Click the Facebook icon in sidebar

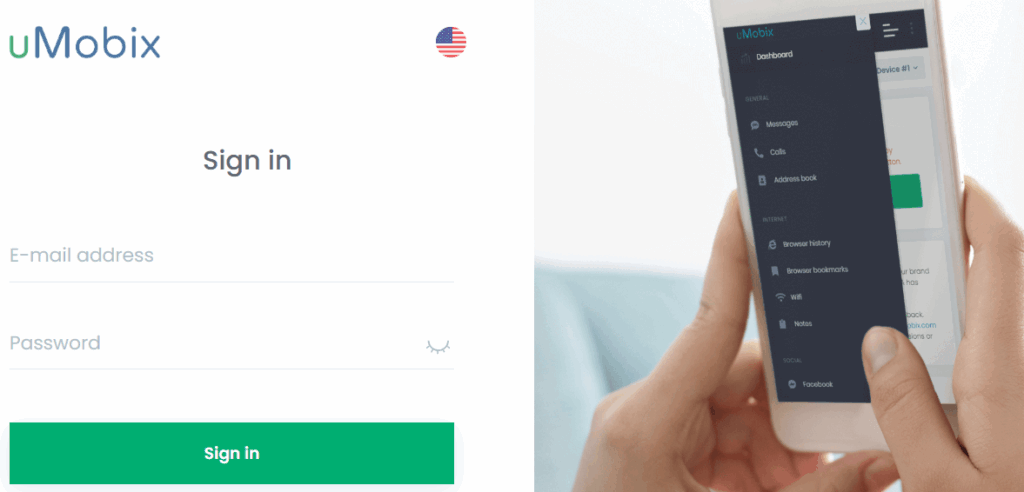pos(792,384)
